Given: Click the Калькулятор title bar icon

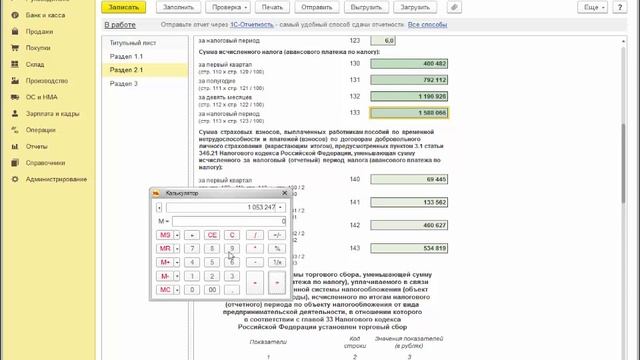Looking at the screenshot, I should 156,193.
